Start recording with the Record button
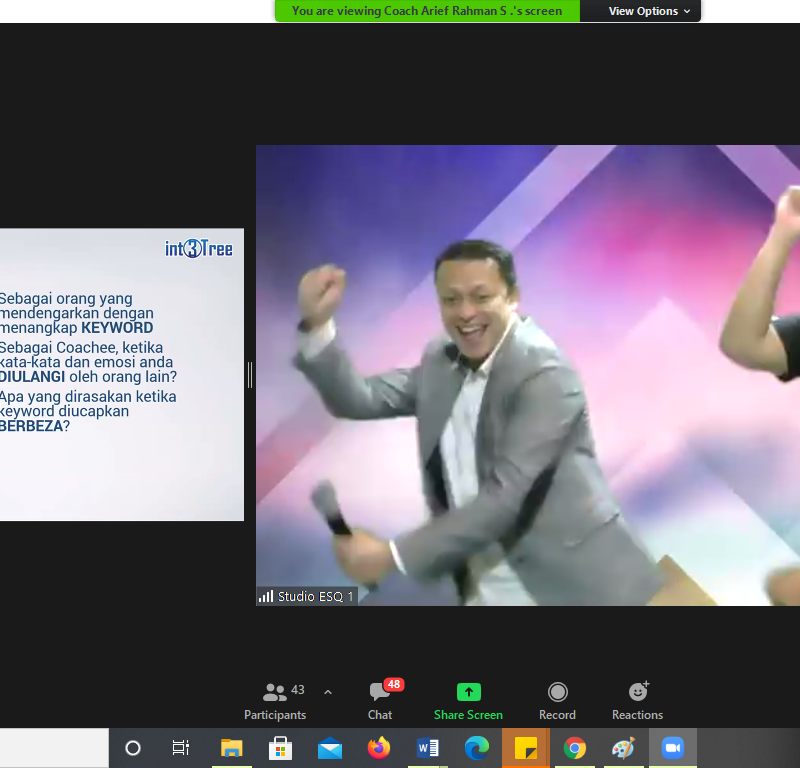800x768 pixels. click(x=557, y=700)
